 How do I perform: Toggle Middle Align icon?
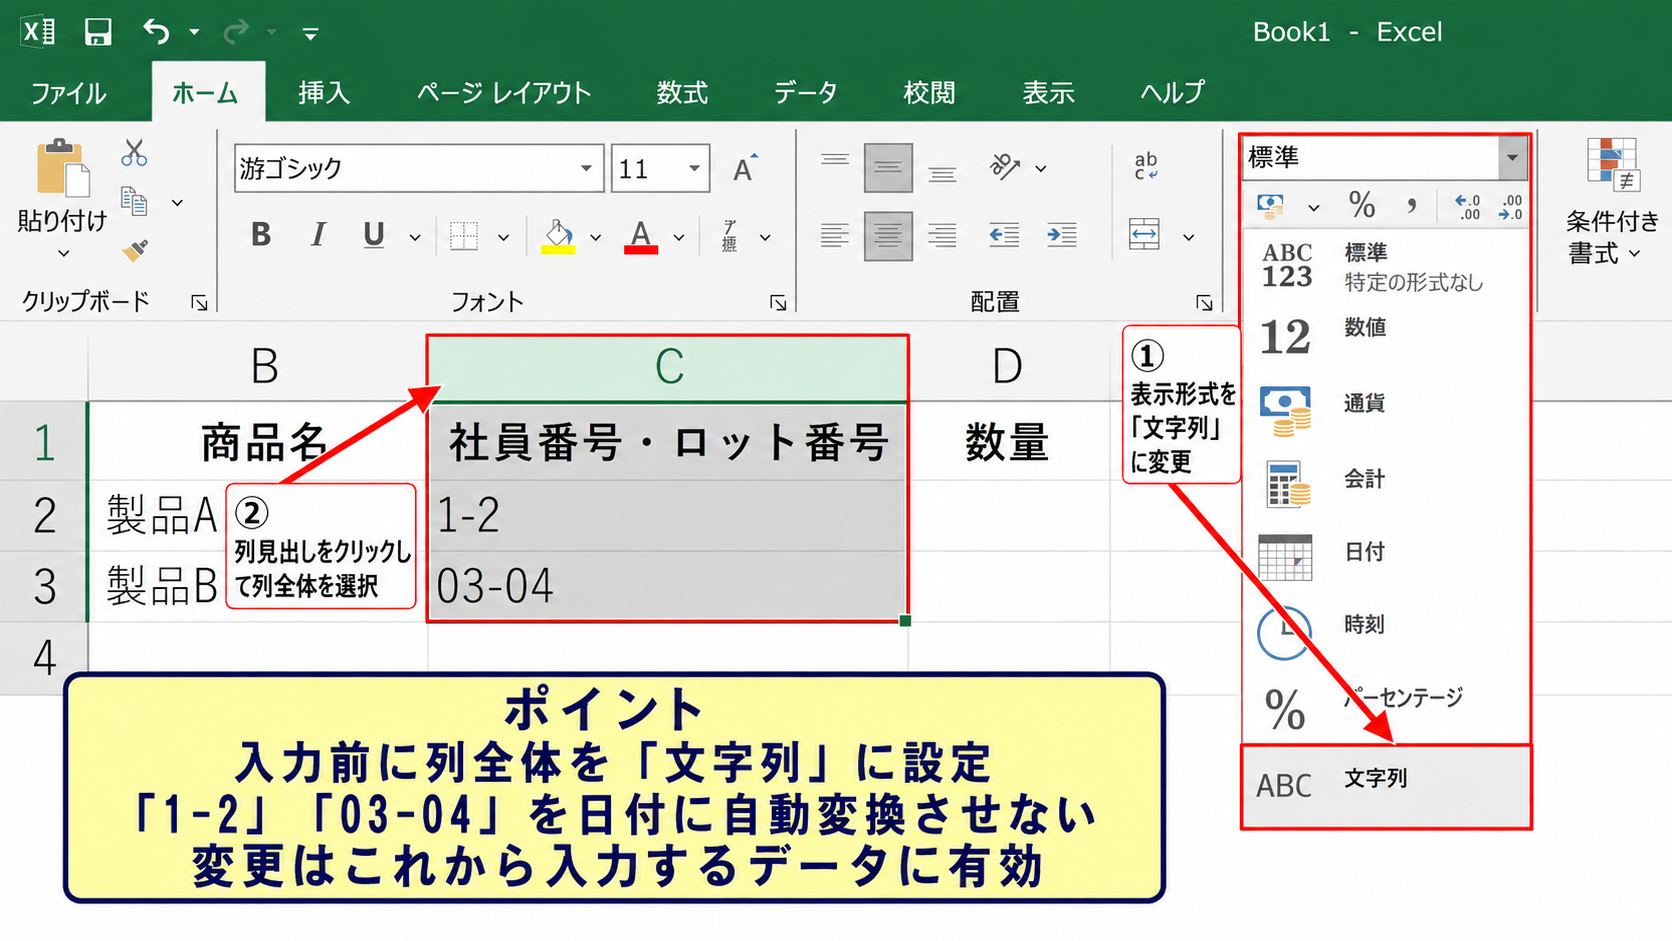click(x=888, y=168)
